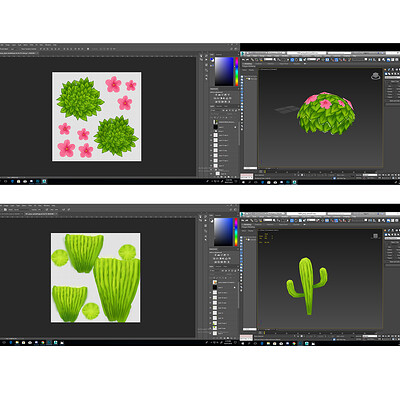Select the document tab in flower-texture Photoshop window

click(19, 53)
